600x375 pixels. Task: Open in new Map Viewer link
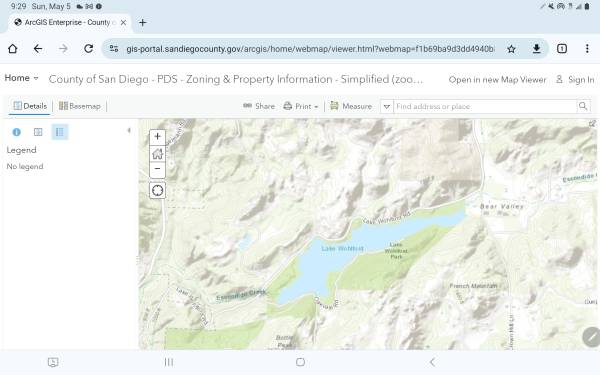tap(497, 80)
